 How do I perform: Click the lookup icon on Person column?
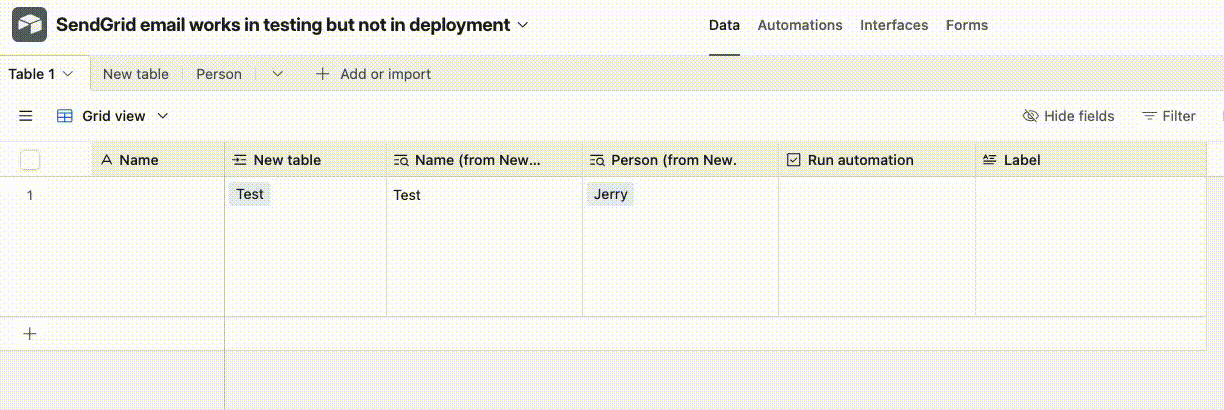(x=597, y=160)
